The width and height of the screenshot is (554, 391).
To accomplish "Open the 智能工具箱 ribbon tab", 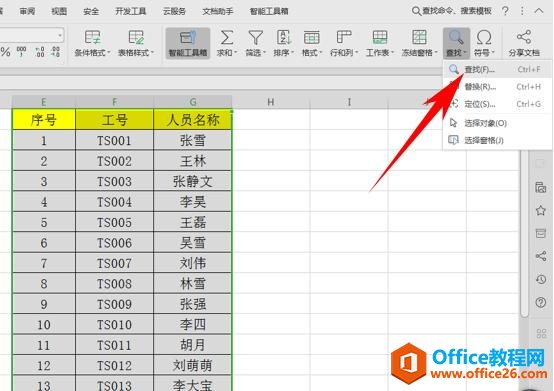I will tap(269, 11).
